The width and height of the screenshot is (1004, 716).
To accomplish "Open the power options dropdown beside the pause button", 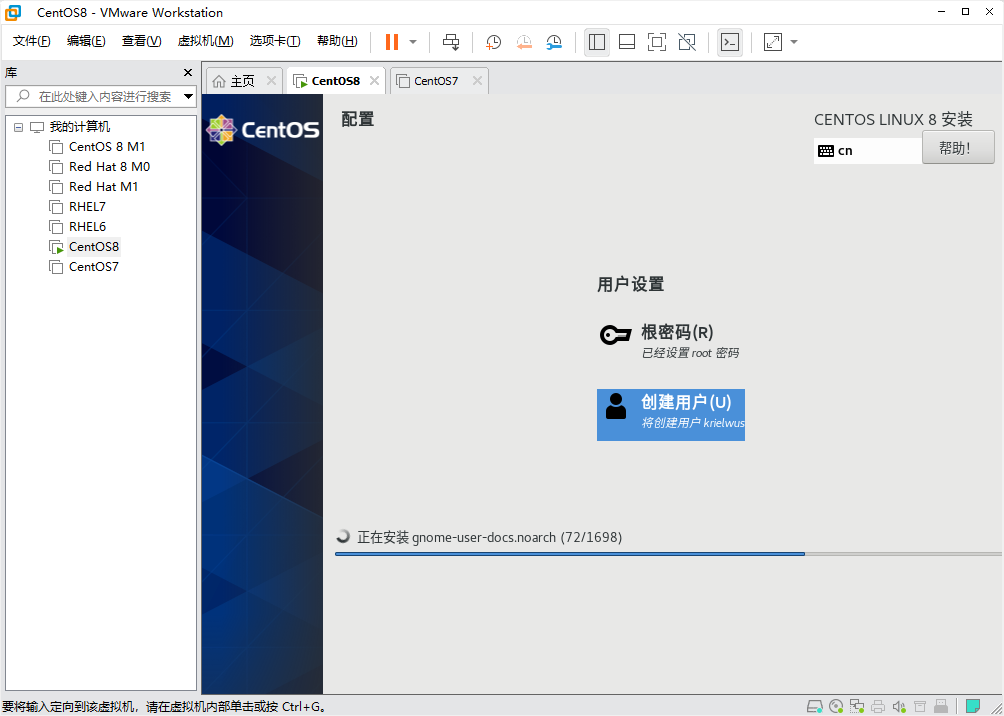I will (413, 42).
